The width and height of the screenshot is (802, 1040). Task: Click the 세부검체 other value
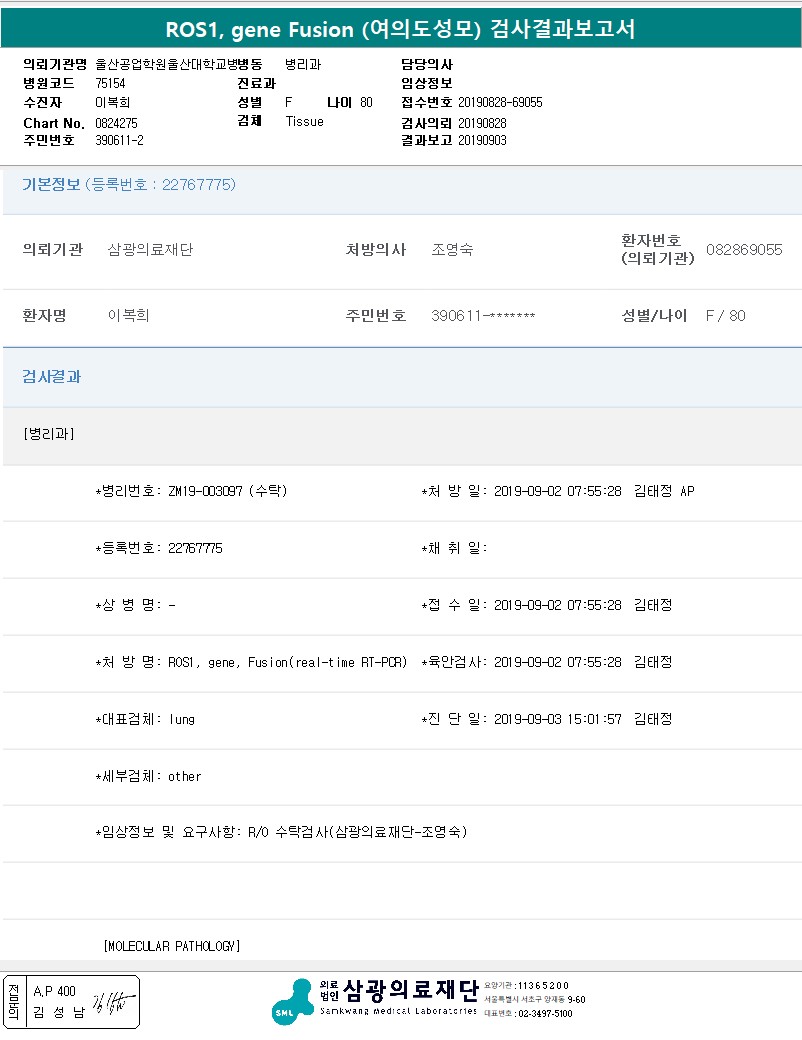tap(184, 776)
